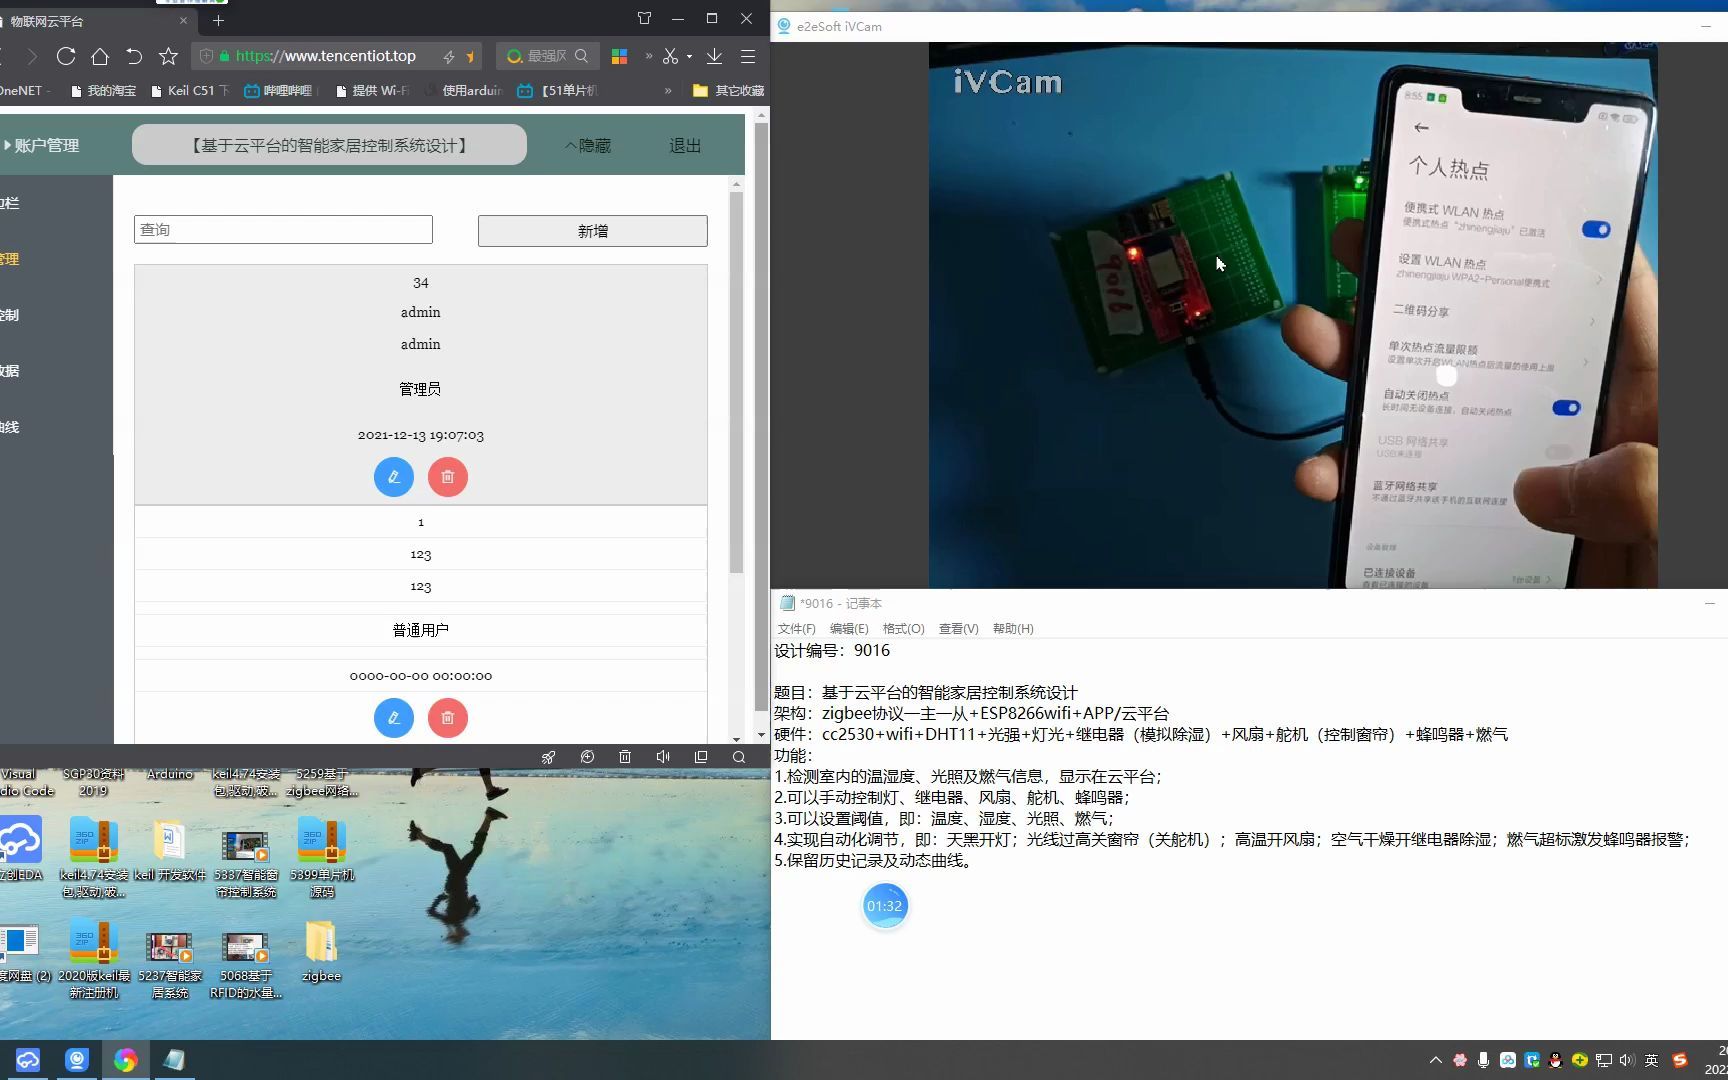Open 格式(O) menu in Notepad
The width and height of the screenshot is (1728, 1080).
[x=903, y=629]
